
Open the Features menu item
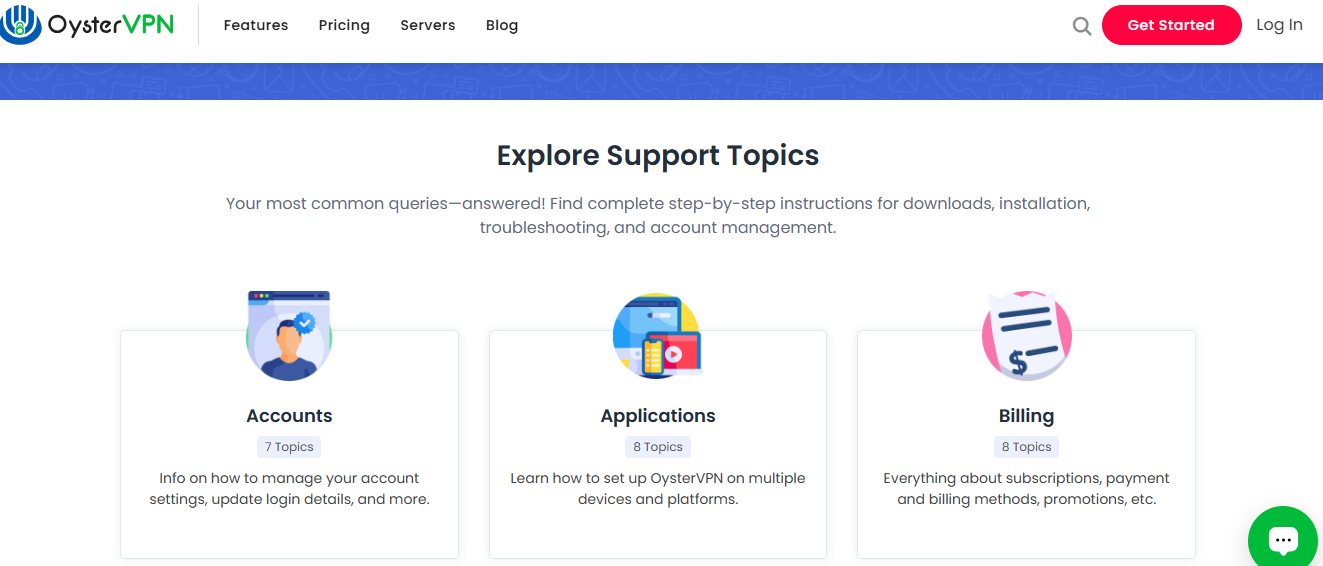[256, 25]
